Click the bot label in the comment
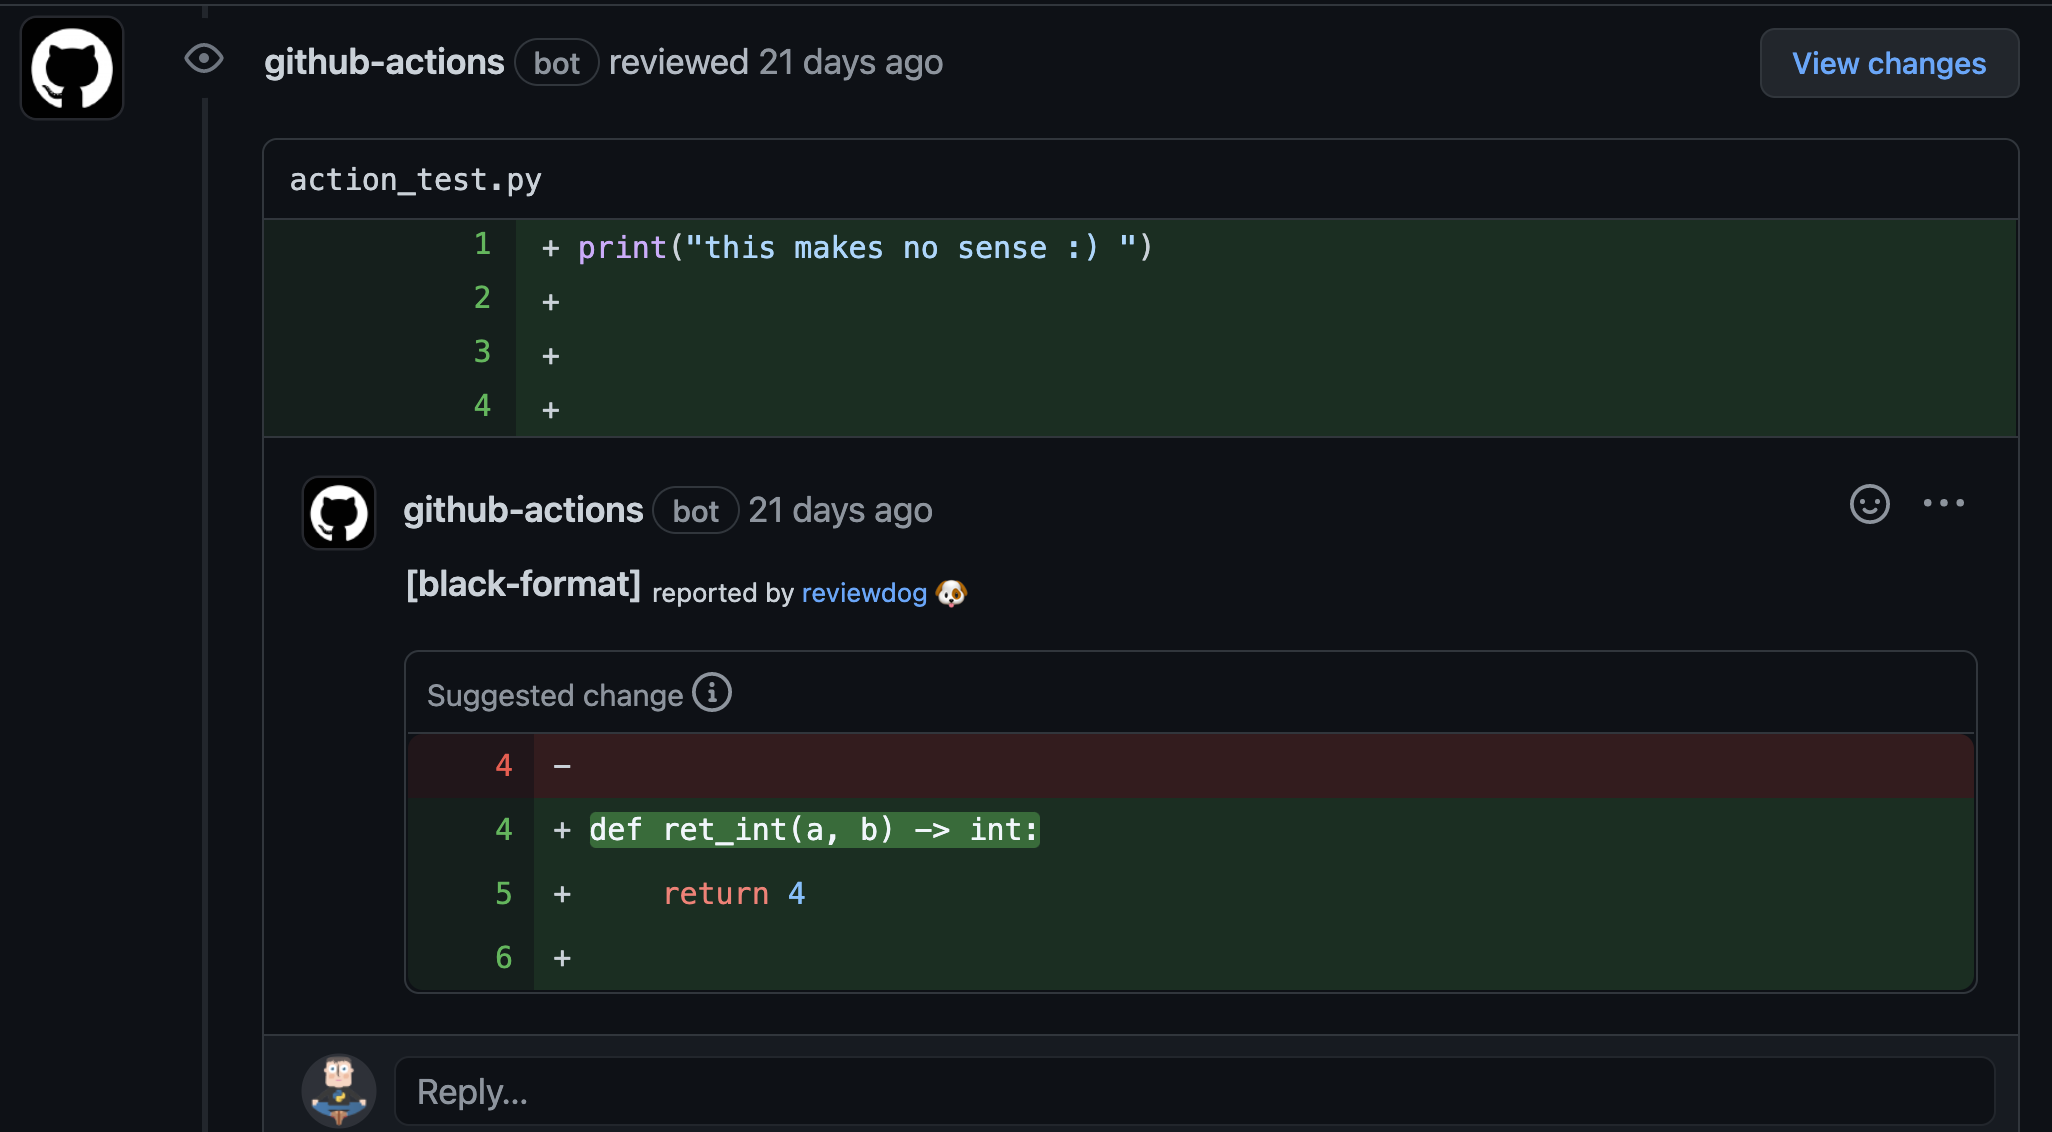 coord(695,511)
